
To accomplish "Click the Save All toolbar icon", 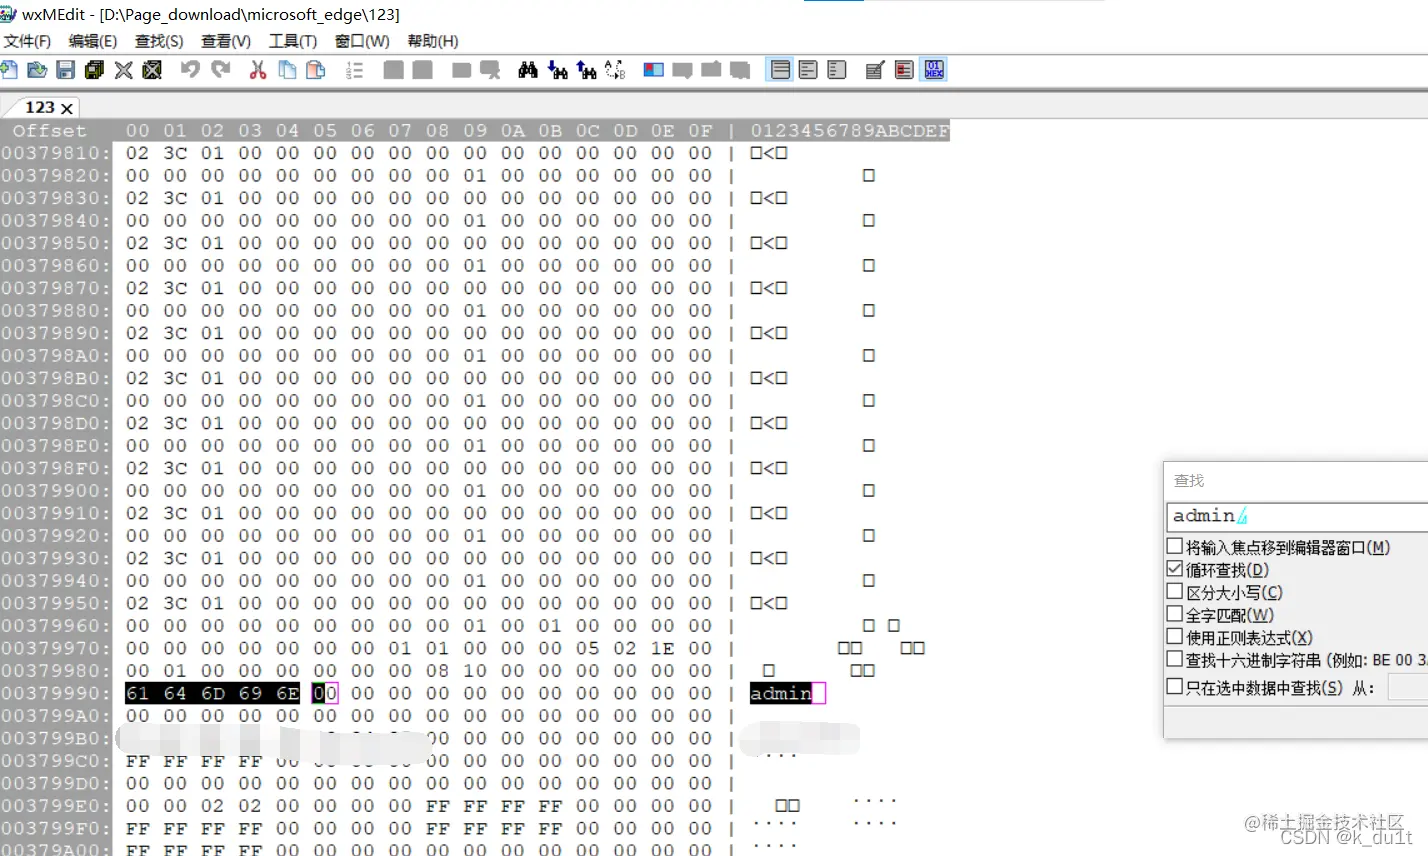I will tap(95, 69).
